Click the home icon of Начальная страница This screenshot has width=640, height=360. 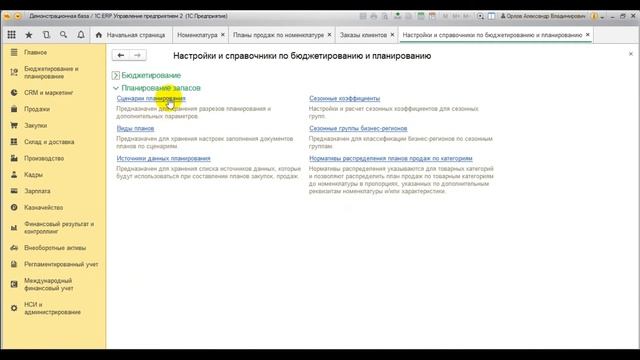[98, 35]
